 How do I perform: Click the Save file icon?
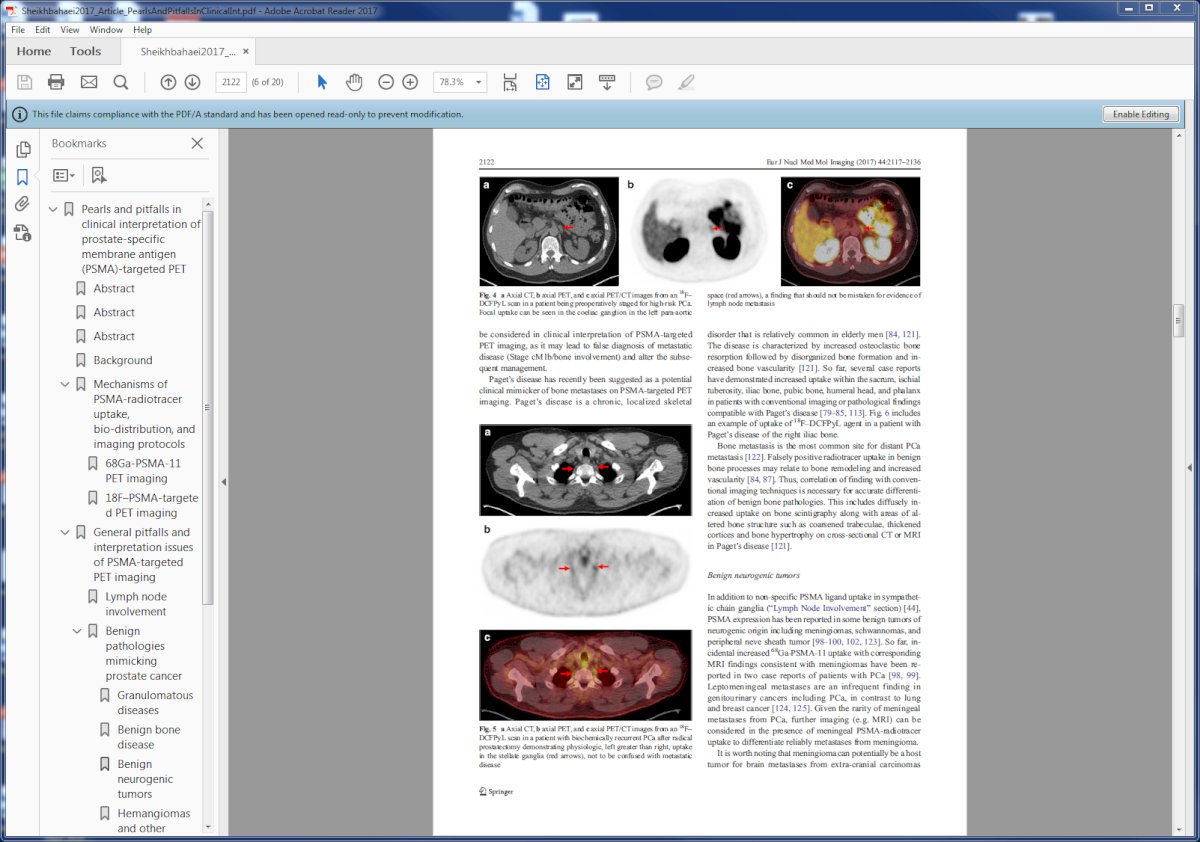point(24,82)
